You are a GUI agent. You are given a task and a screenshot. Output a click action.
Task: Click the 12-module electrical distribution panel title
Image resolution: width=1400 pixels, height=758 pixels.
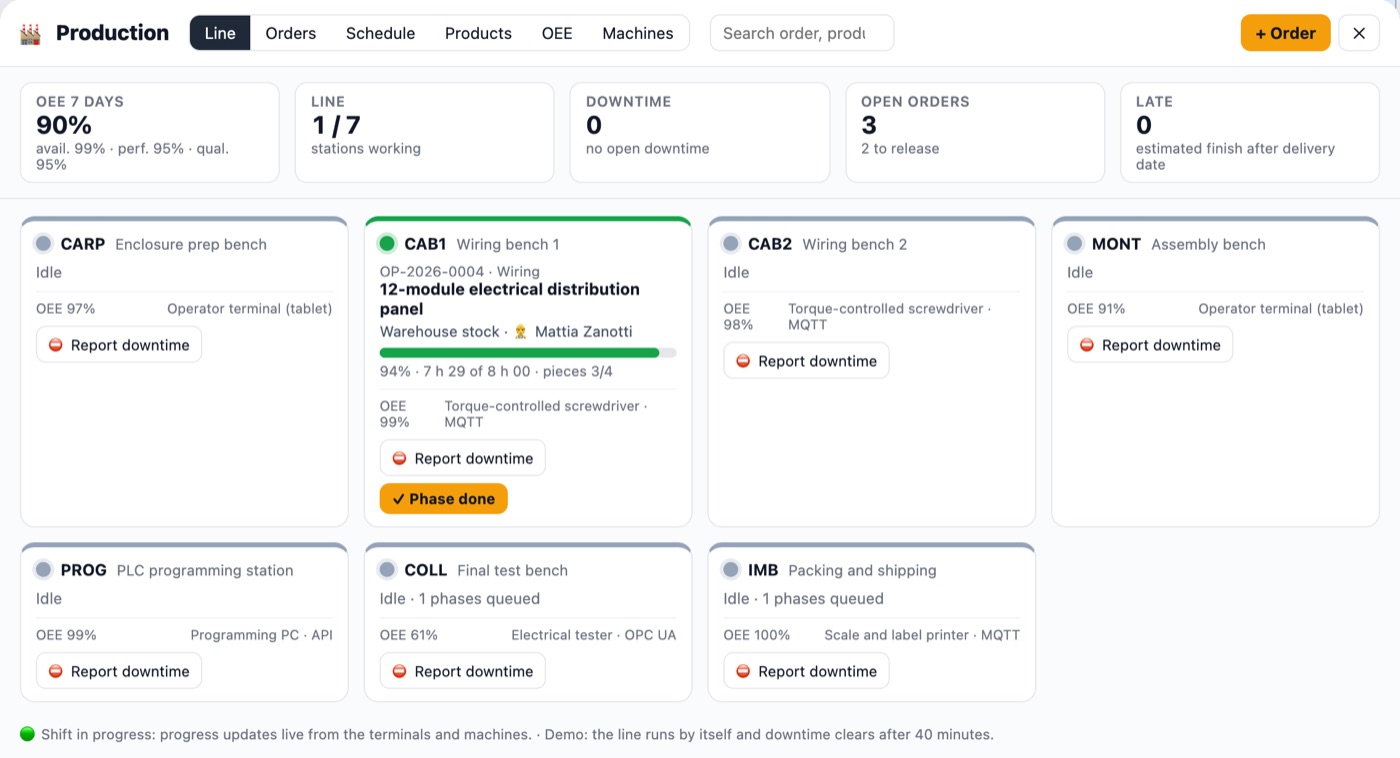(x=510, y=299)
